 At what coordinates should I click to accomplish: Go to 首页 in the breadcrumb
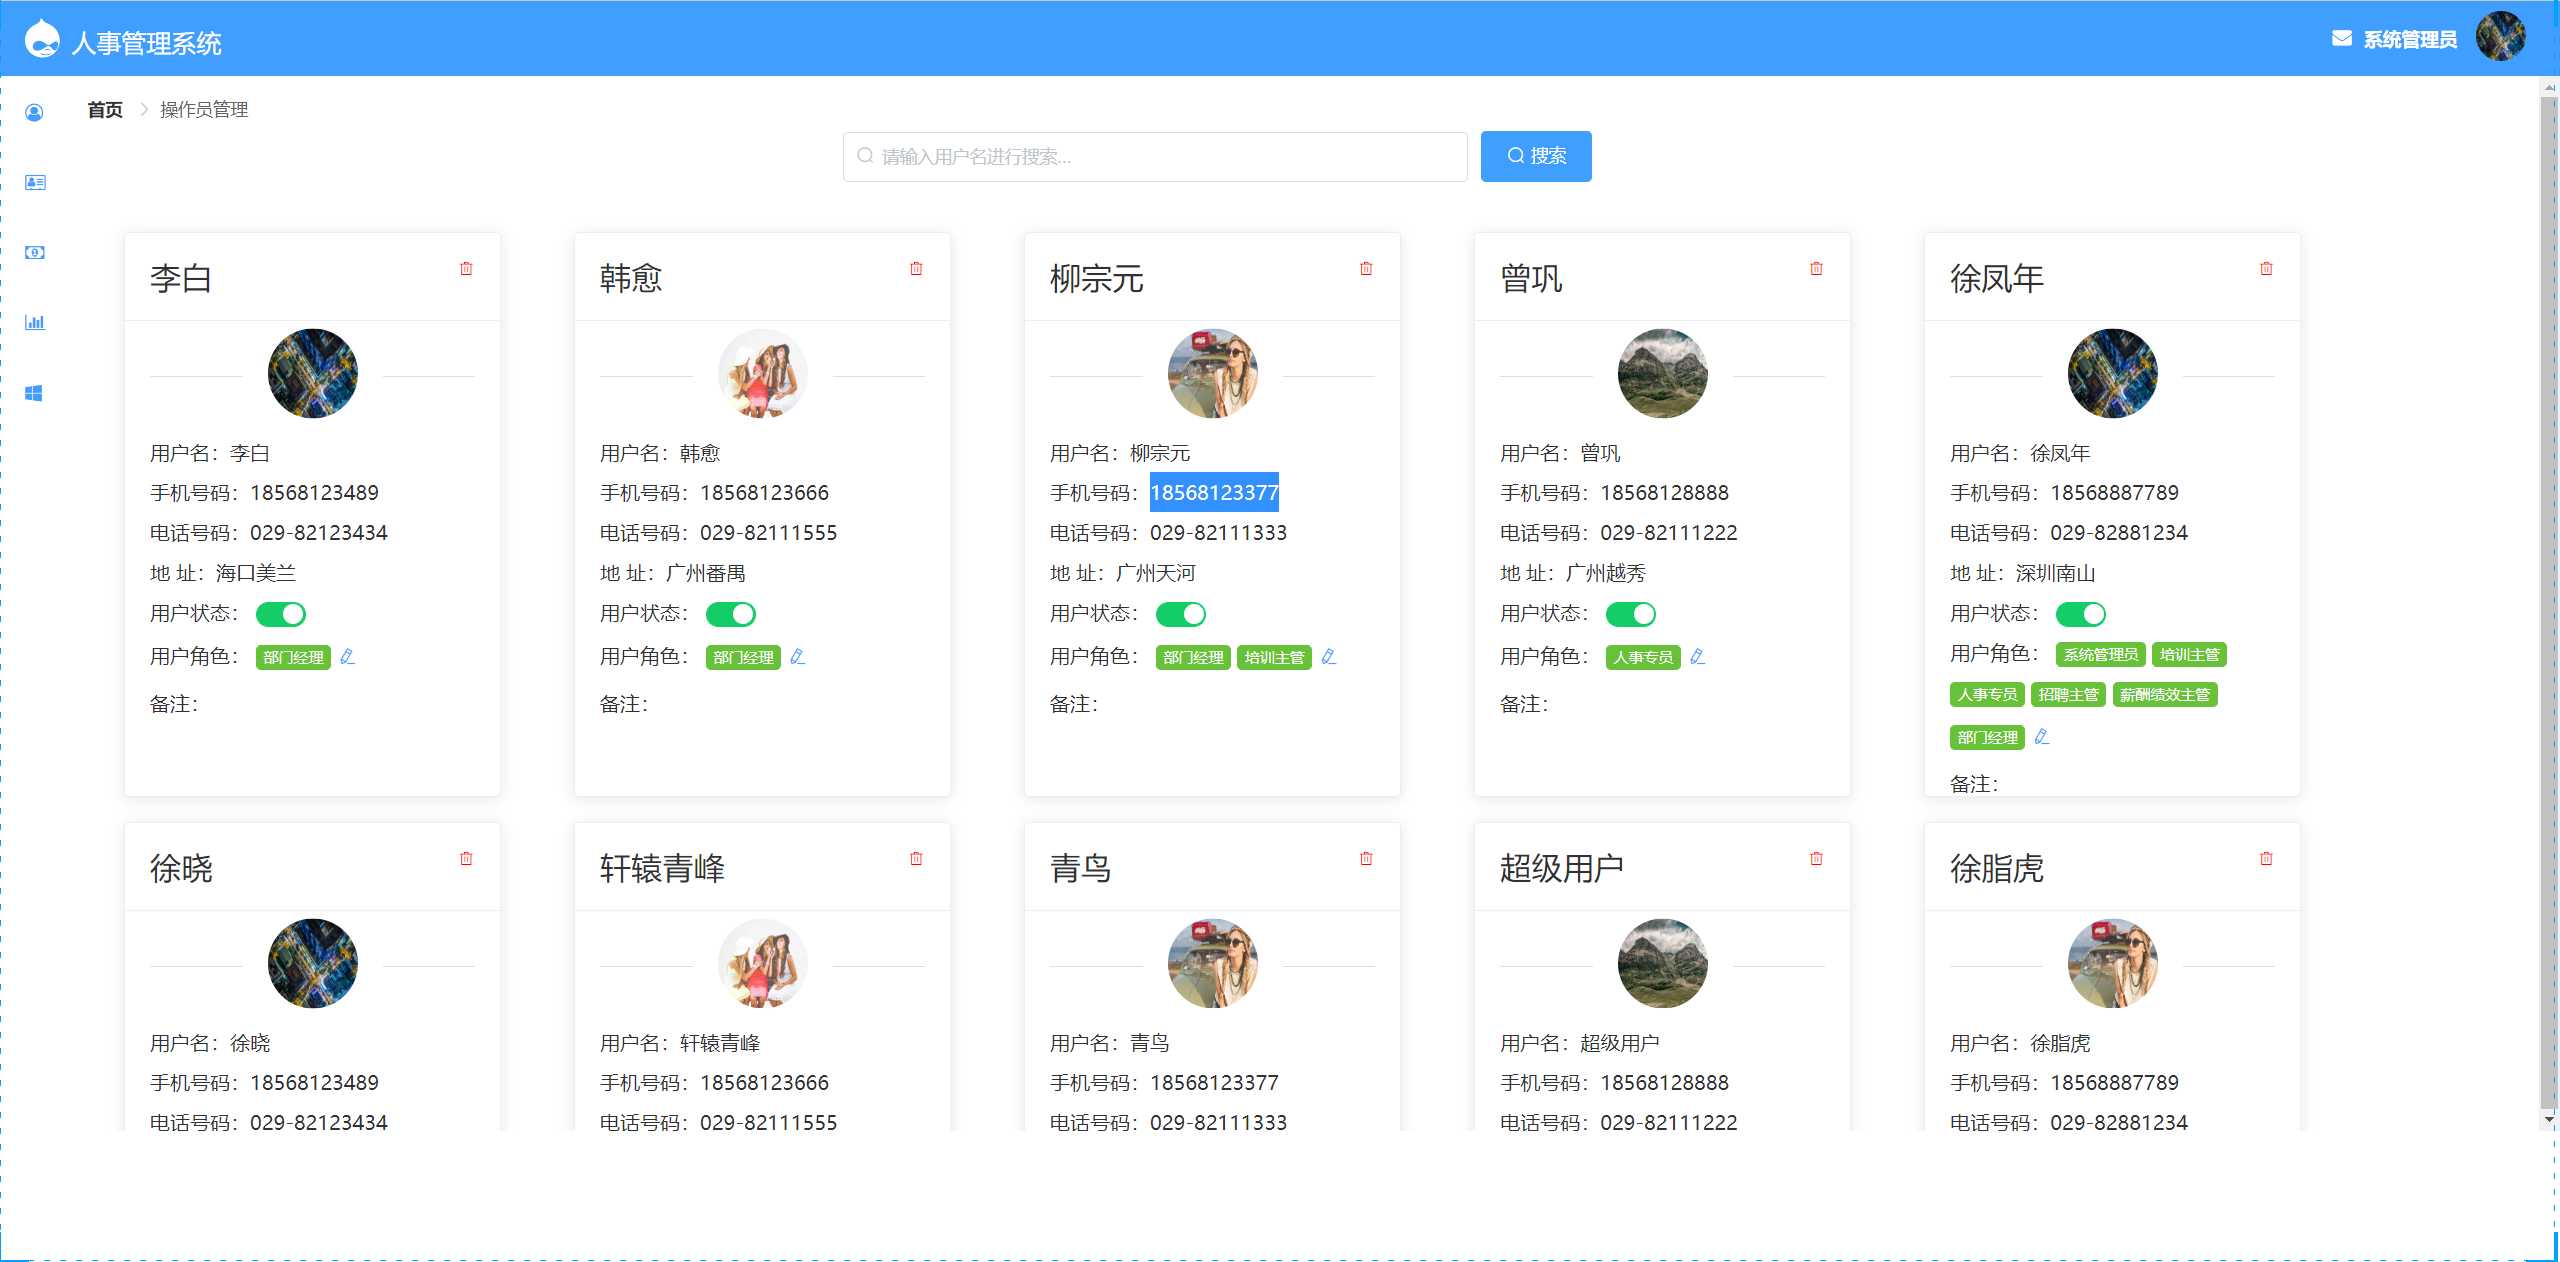(x=105, y=110)
